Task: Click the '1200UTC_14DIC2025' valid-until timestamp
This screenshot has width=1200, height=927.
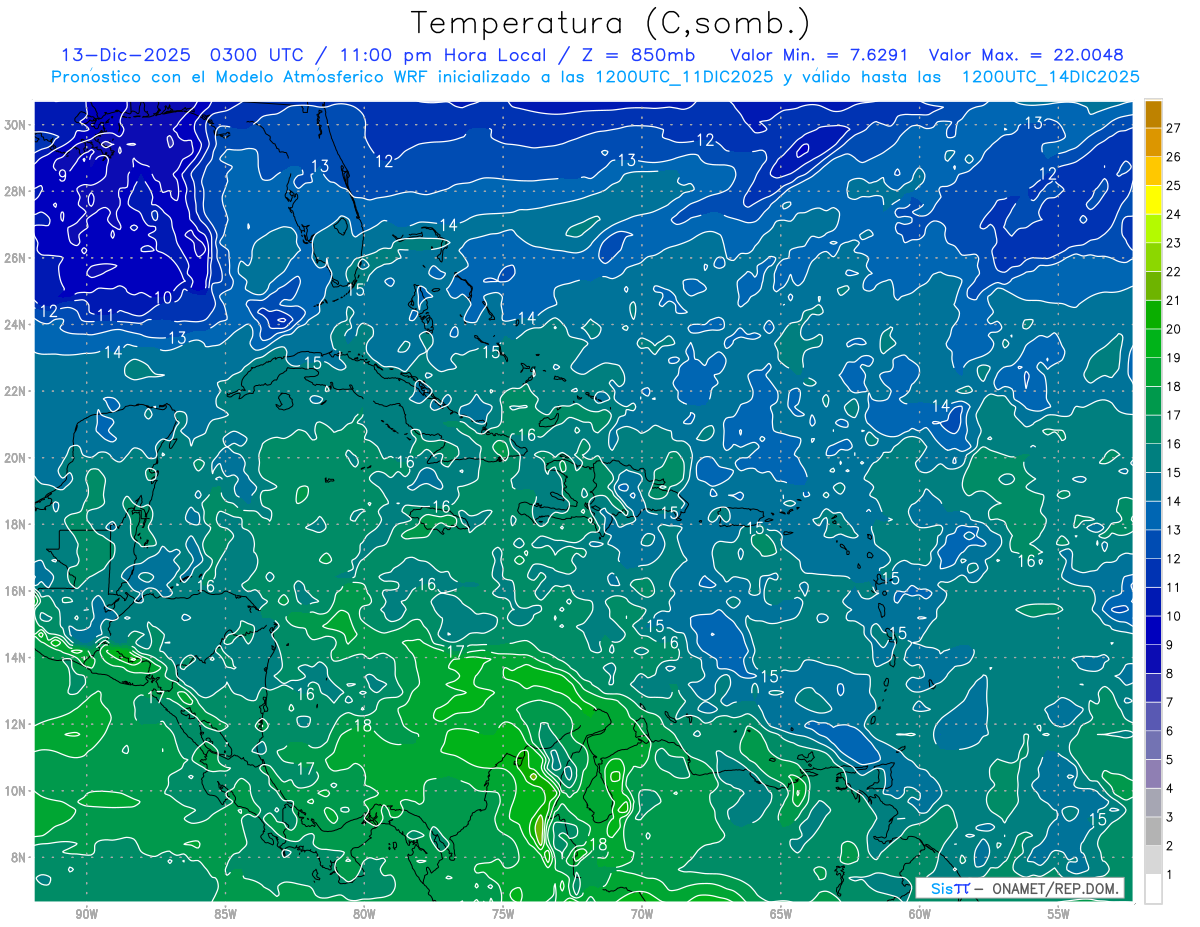Action: pos(1050,77)
